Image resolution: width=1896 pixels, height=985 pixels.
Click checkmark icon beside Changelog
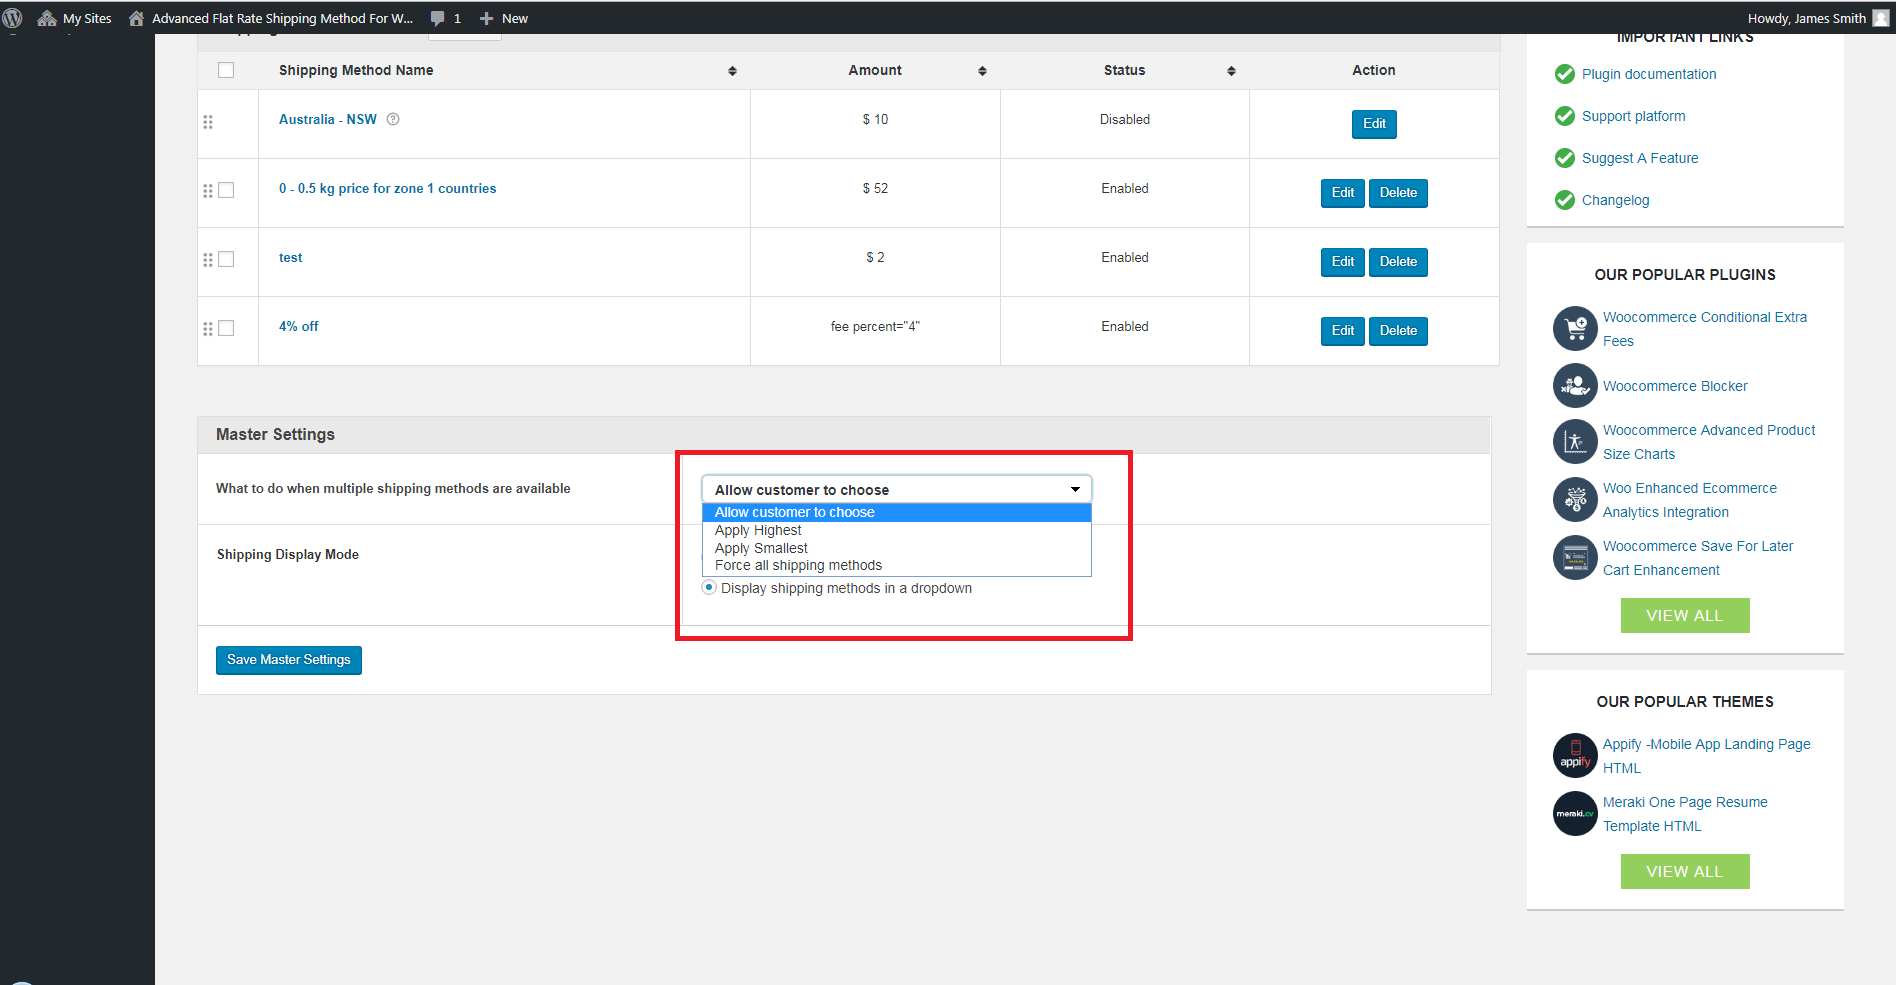1565,200
